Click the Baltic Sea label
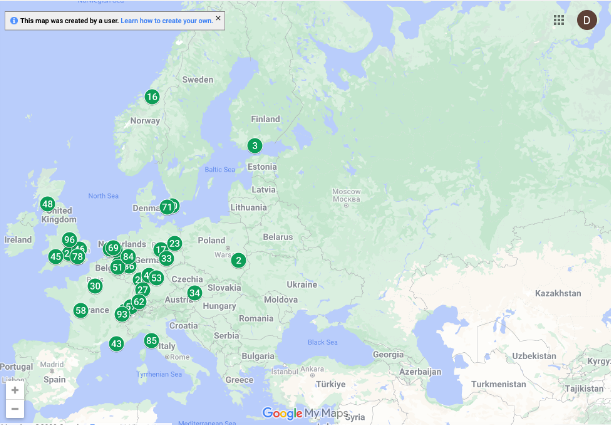The image size is (612, 426). tap(220, 169)
